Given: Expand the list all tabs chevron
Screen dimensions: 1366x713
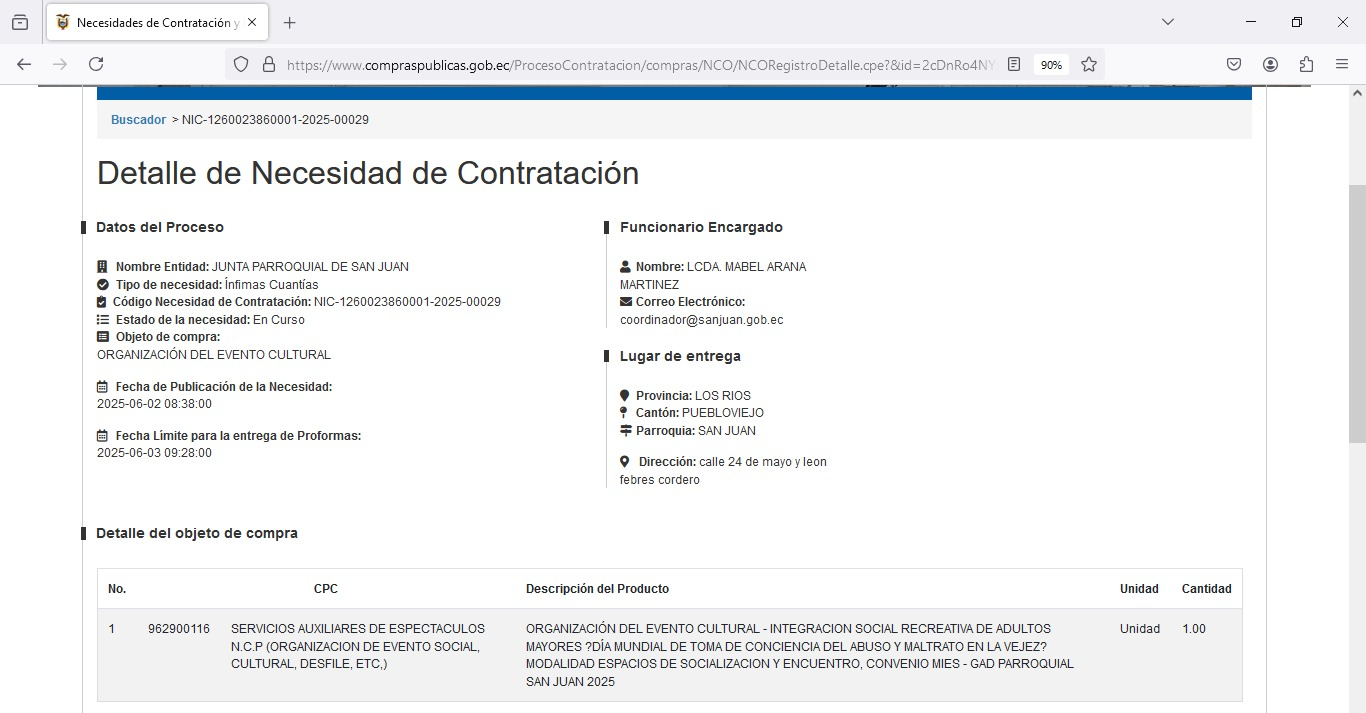Looking at the screenshot, I should [1167, 22].
